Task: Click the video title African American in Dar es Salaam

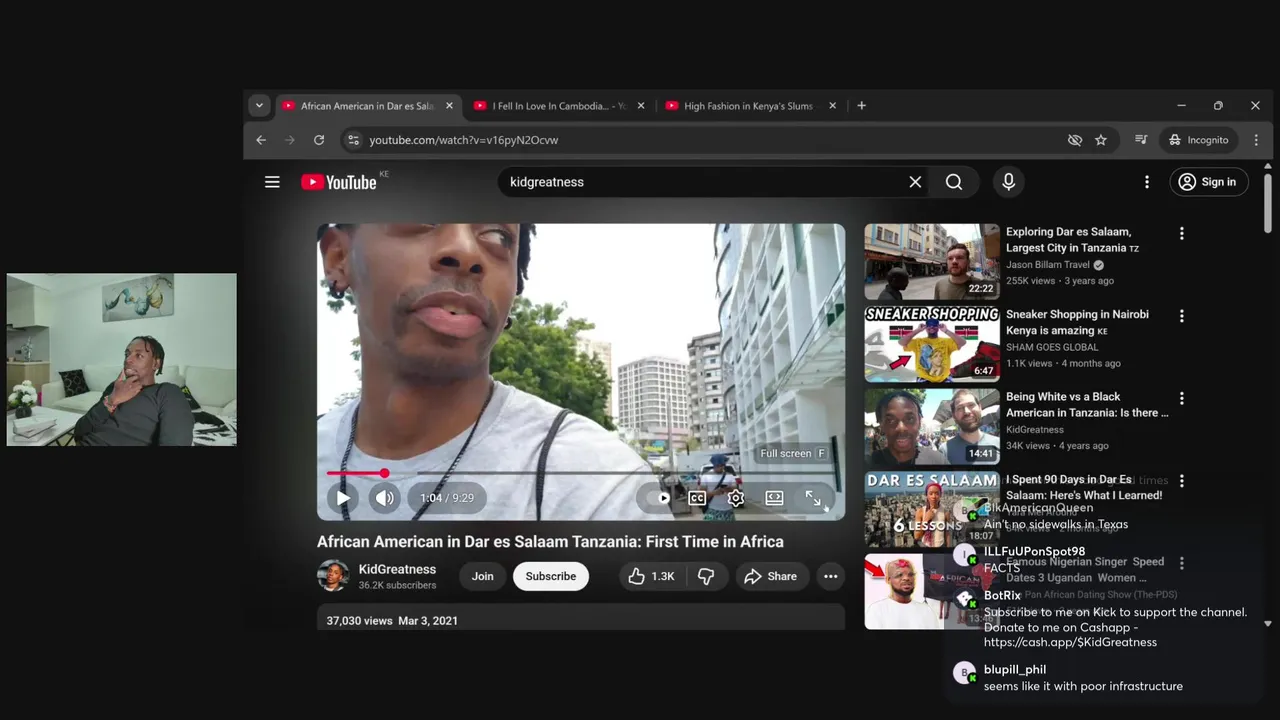Action: coord(550,542)
